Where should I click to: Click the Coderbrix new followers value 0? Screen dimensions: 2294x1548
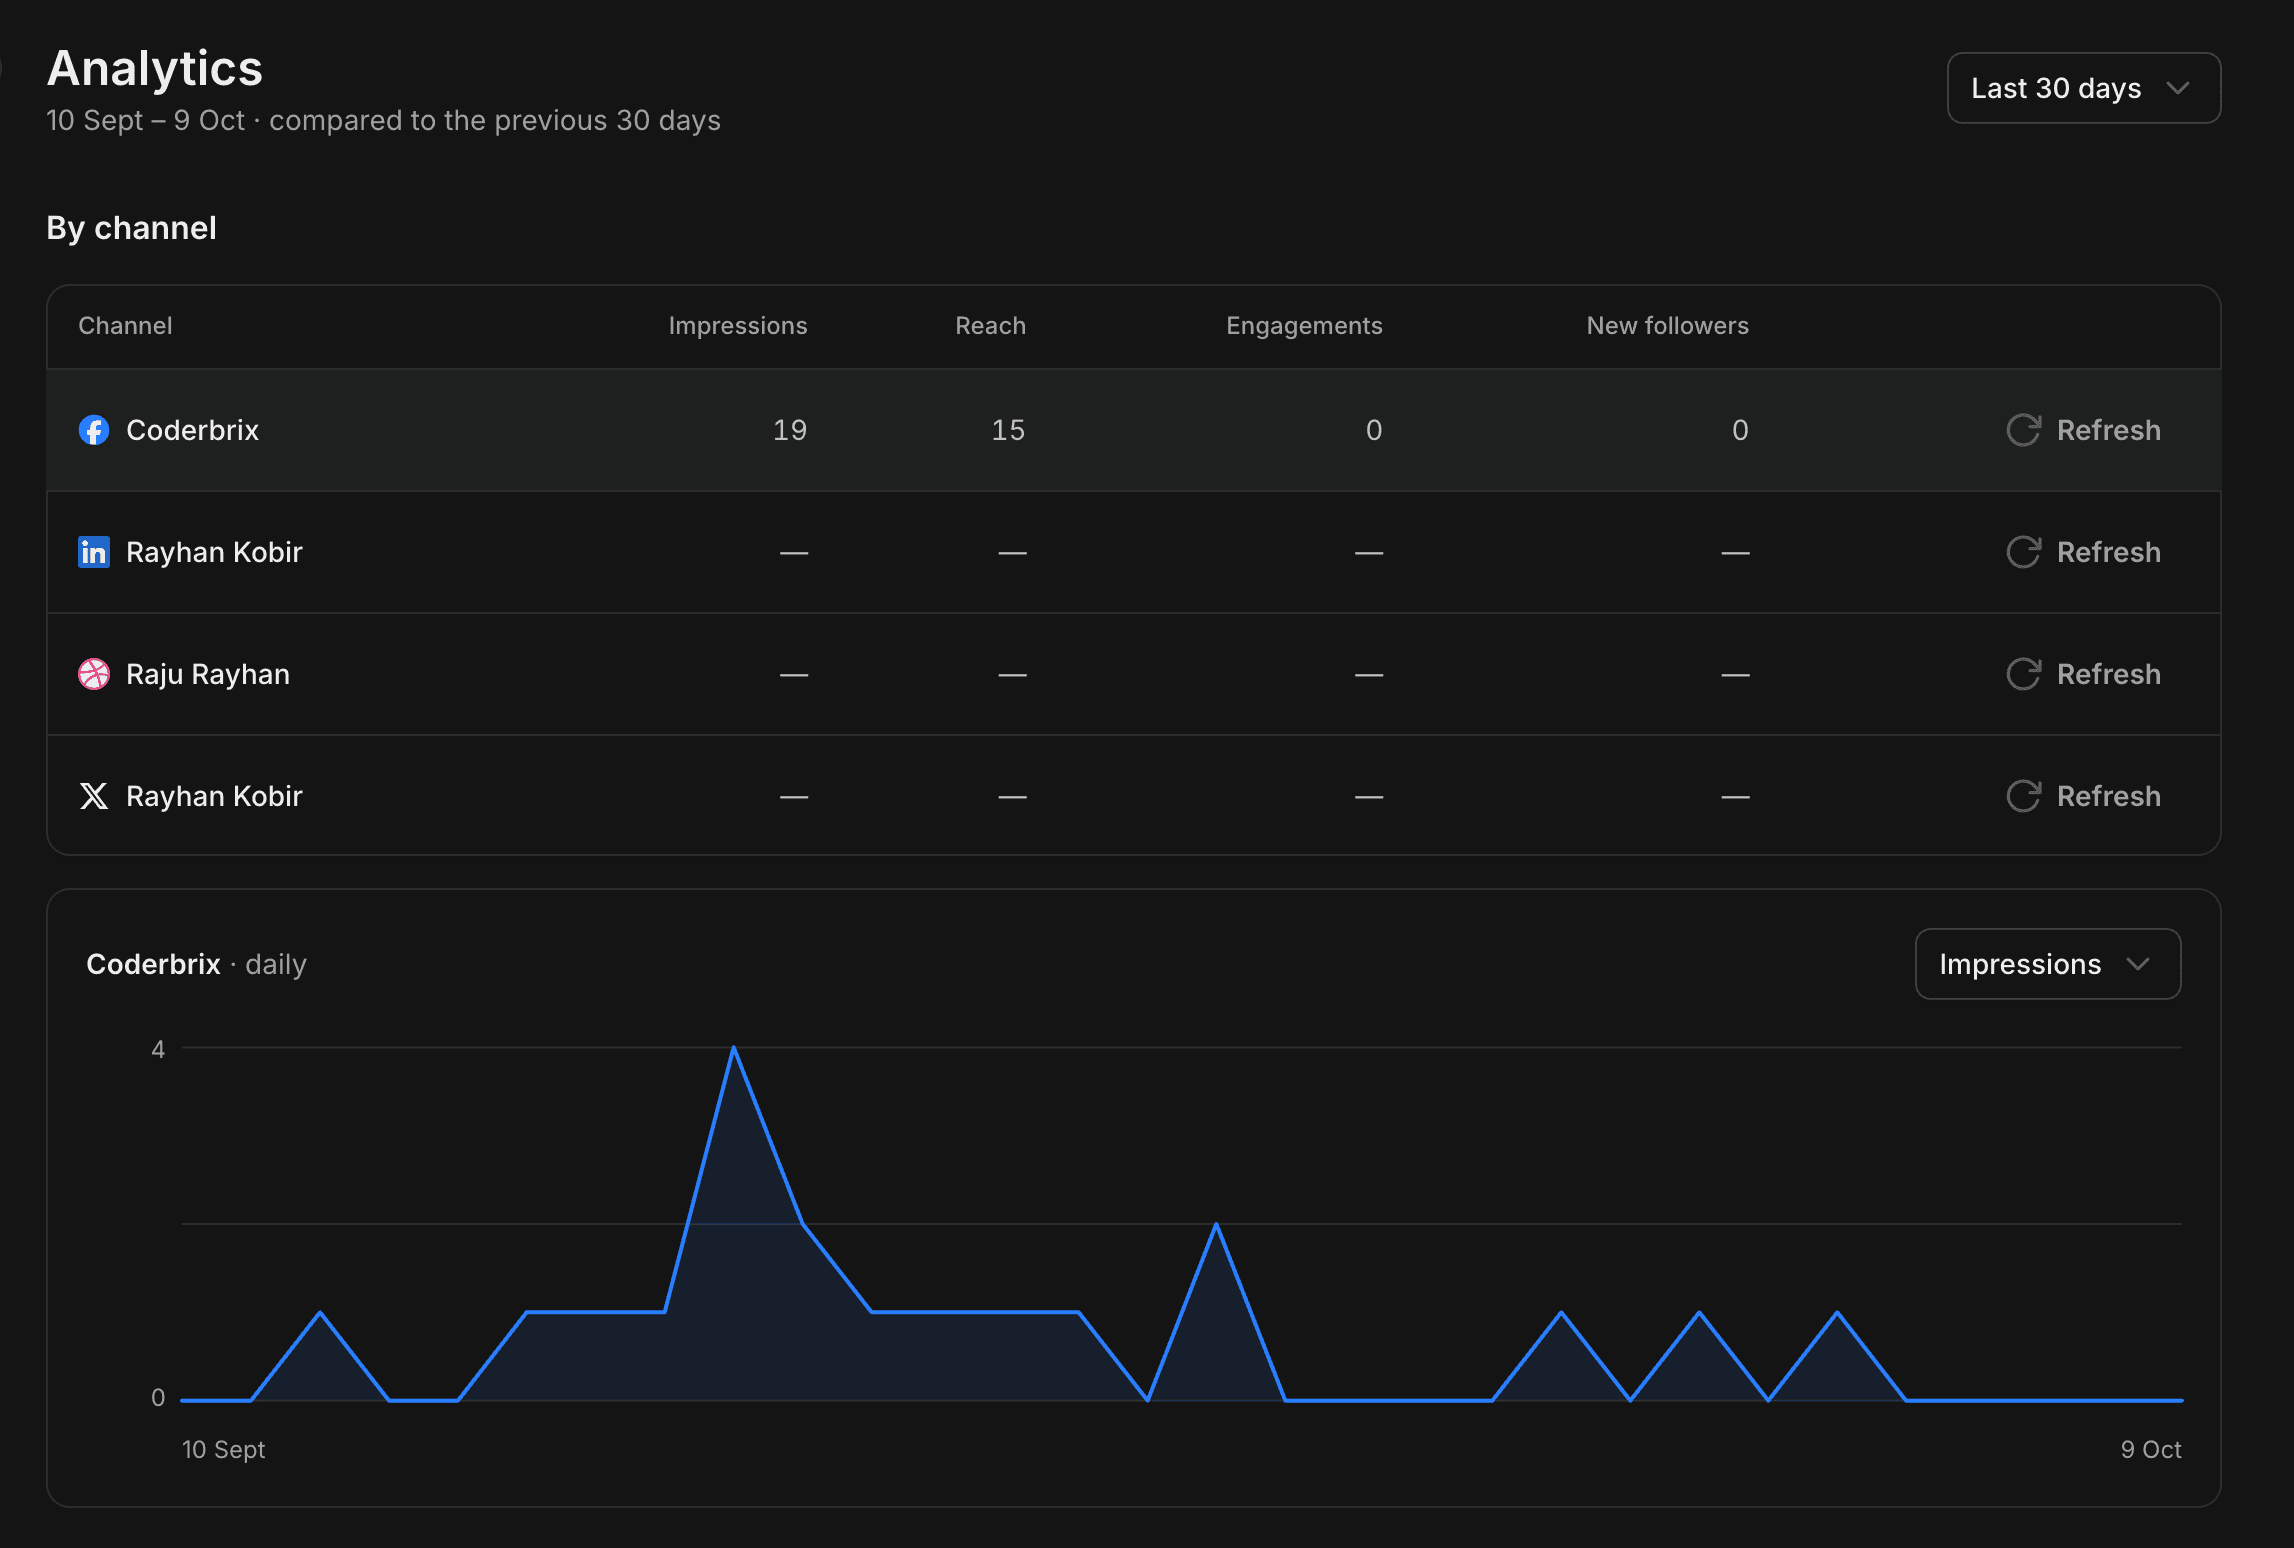pos(1740,430)
